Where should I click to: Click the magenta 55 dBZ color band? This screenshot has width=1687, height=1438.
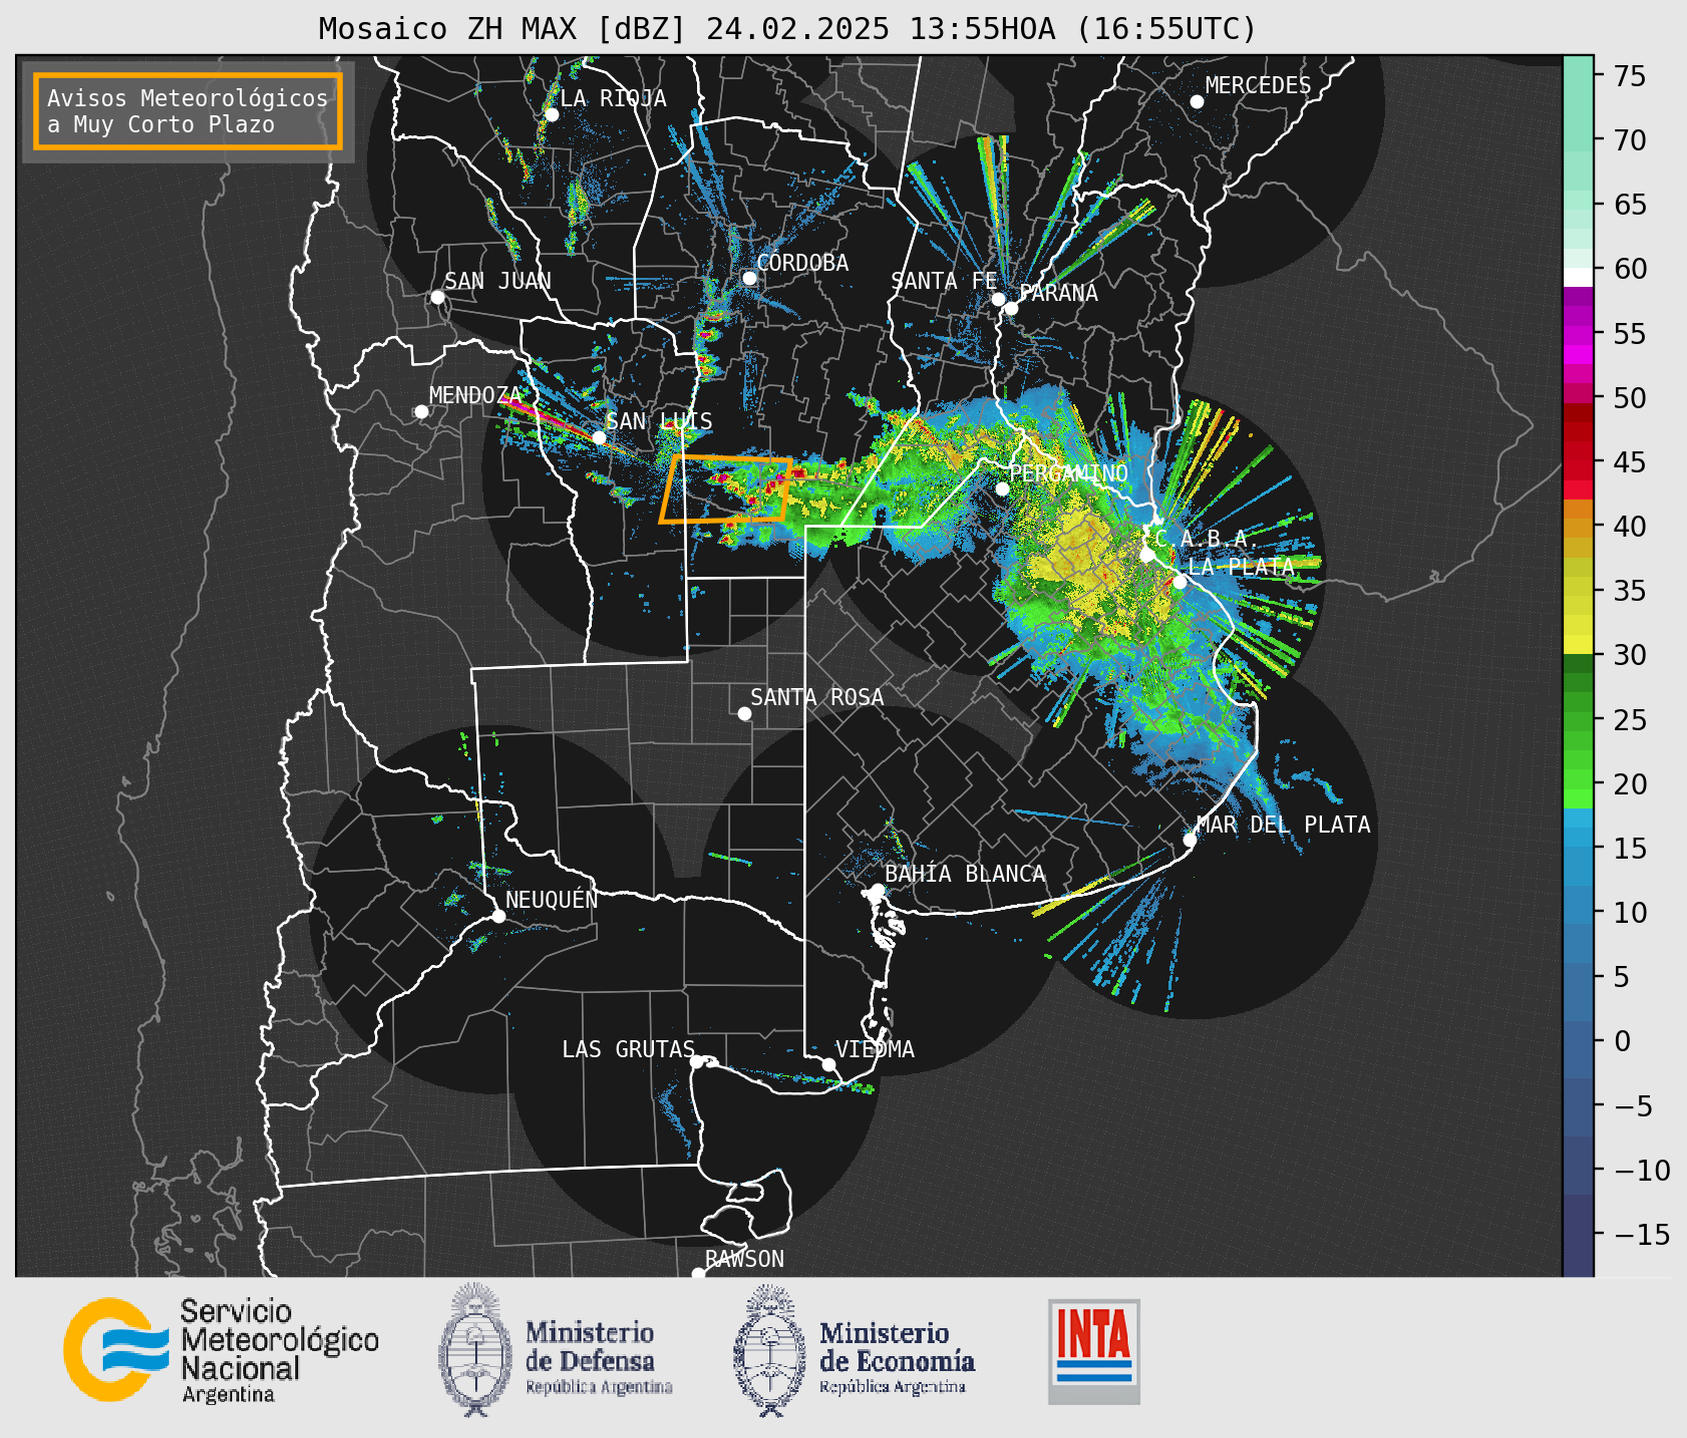1578,333
